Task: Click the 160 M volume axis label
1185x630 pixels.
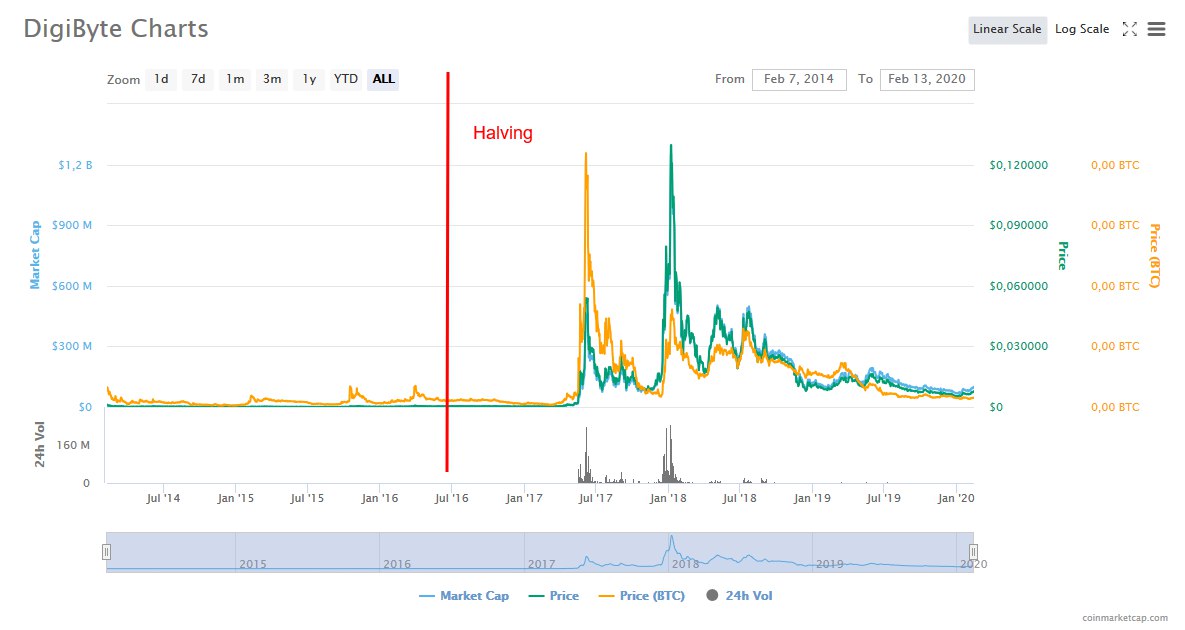Action: [73, 446]
